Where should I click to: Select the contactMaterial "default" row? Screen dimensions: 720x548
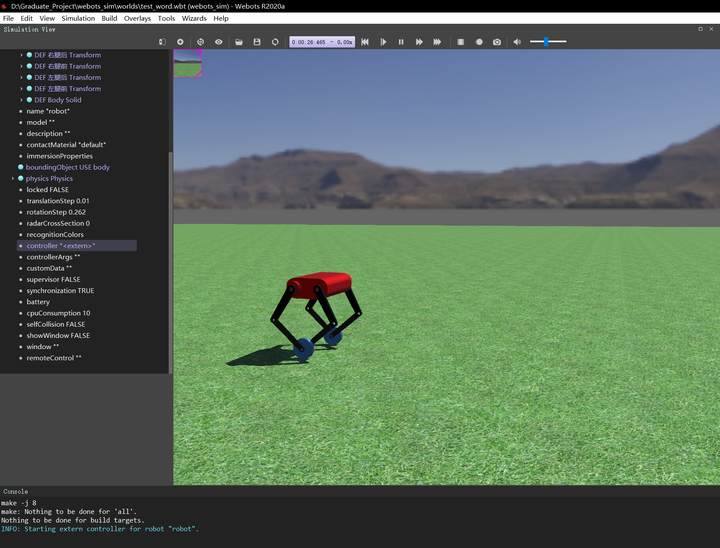click(66, 145)
